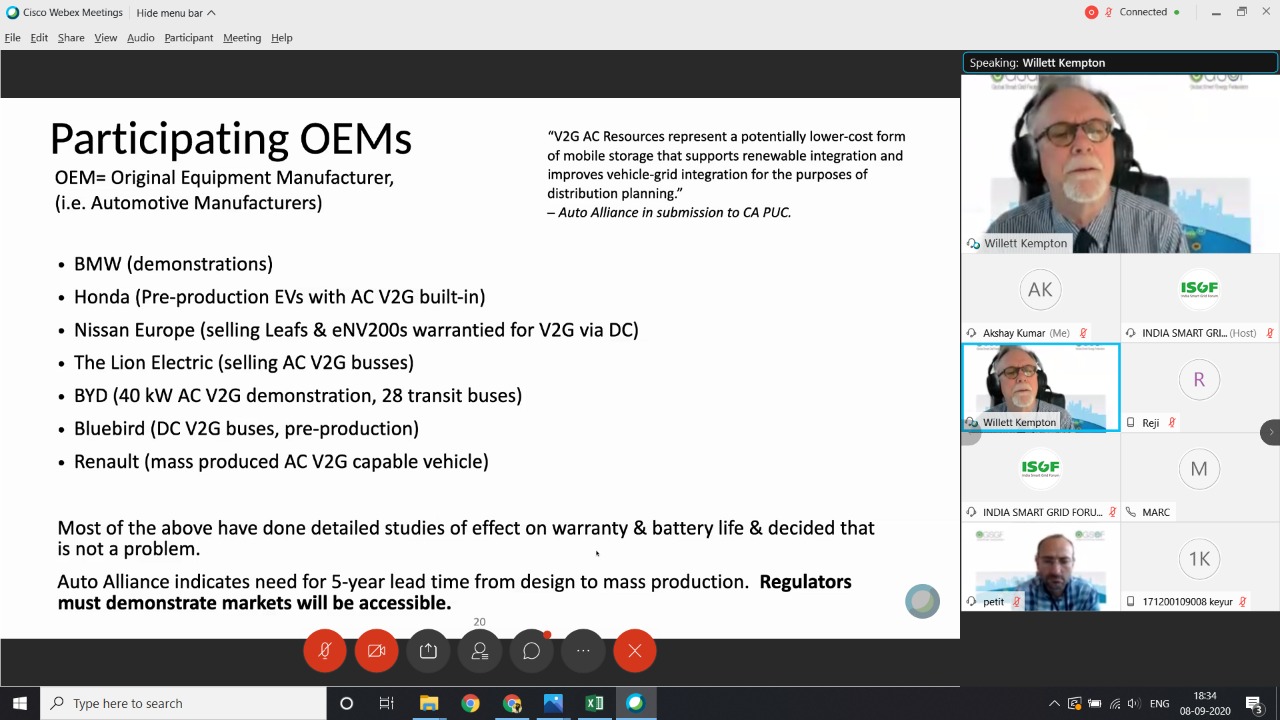
Task: Open the File menu
Action: (x=12, y=37)
